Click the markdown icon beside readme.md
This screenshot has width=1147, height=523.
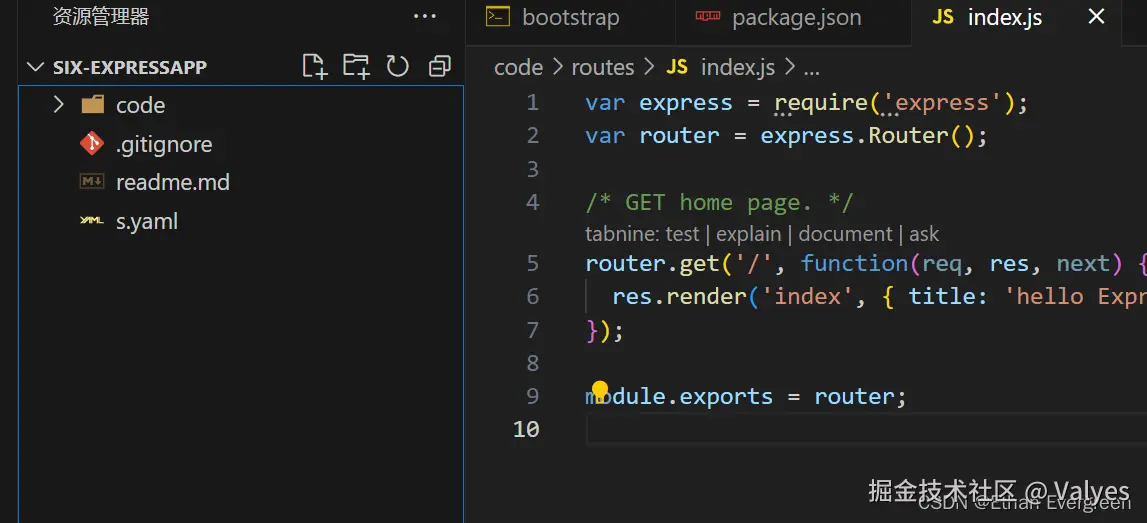(92, 181)
